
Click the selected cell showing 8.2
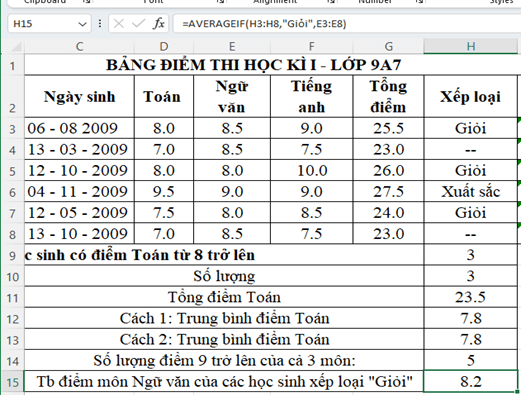470,382
